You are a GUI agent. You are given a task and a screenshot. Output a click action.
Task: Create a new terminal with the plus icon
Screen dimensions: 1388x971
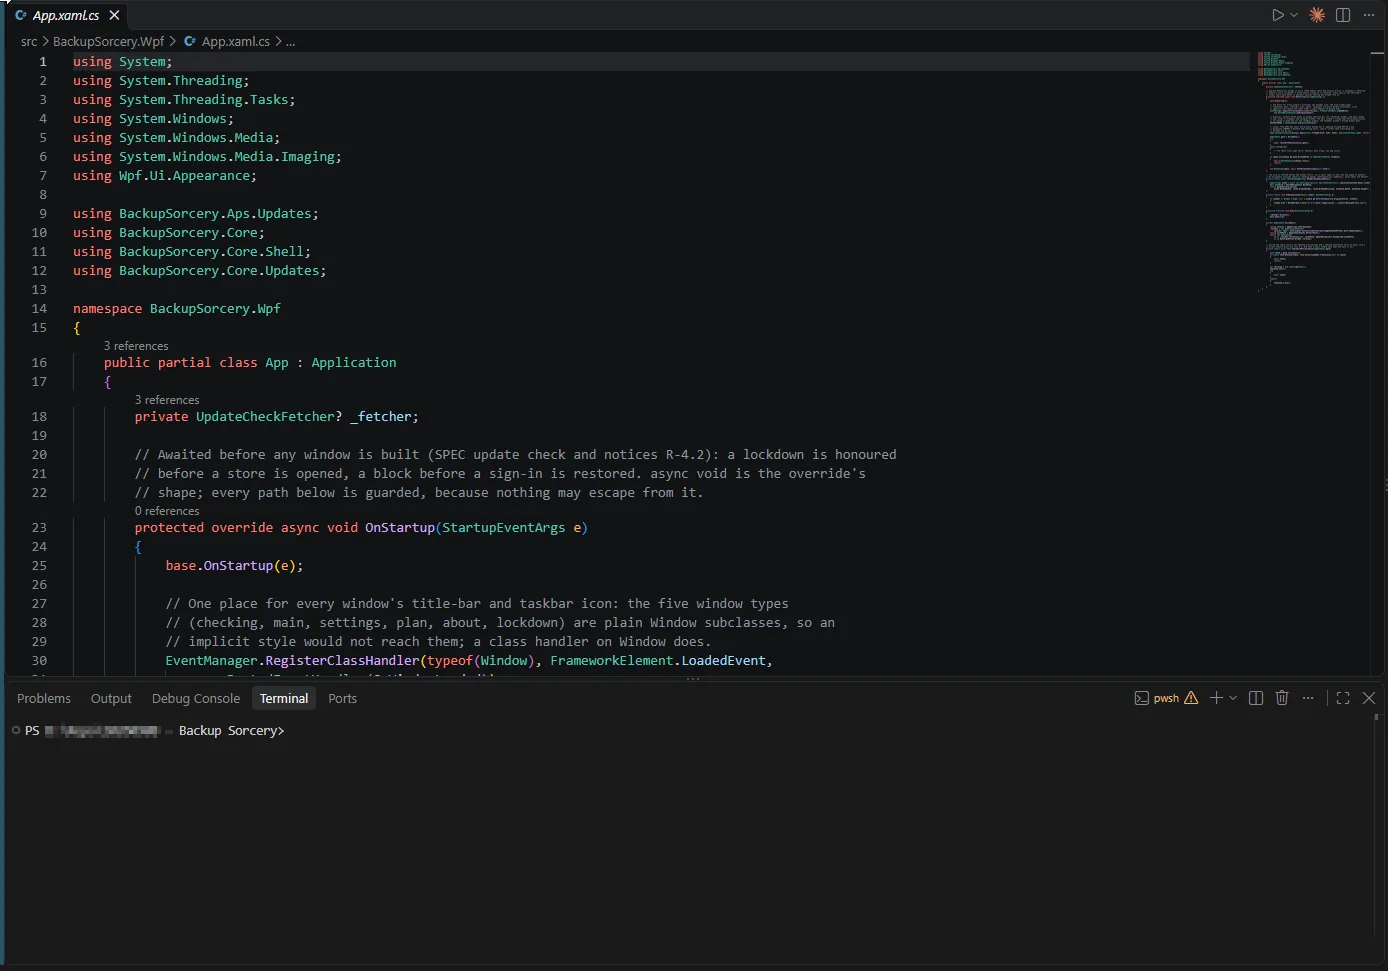click(1216, 698)
